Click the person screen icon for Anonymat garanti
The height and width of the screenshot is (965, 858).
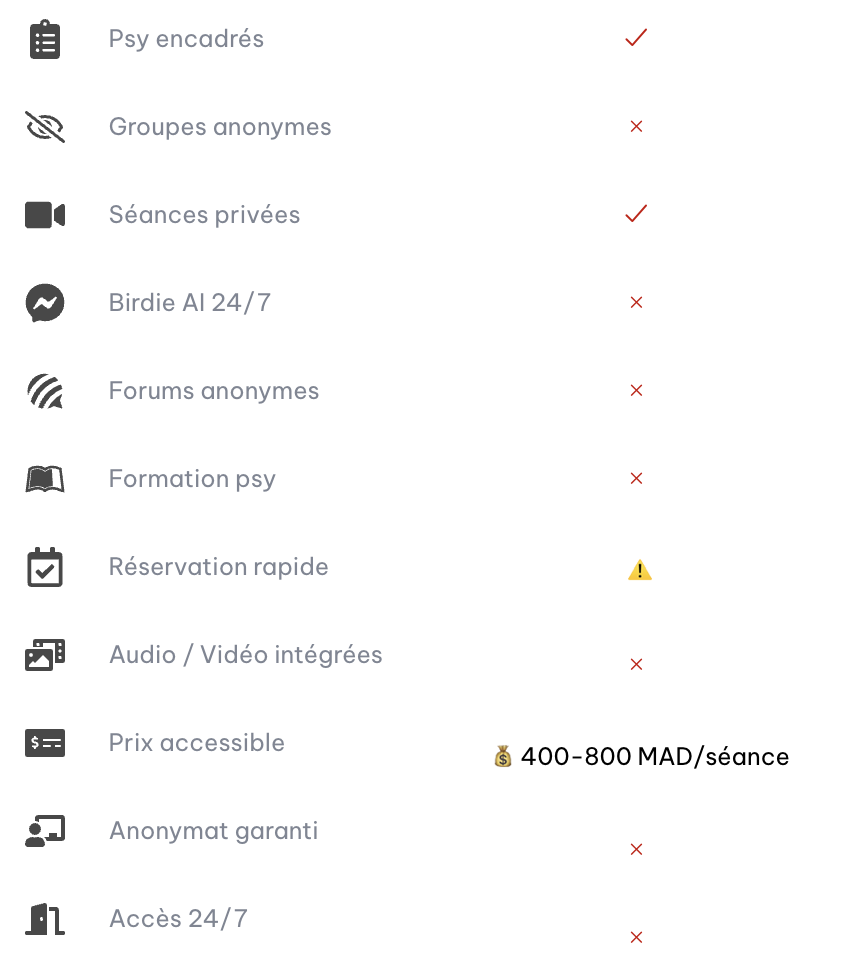[45, 831]
